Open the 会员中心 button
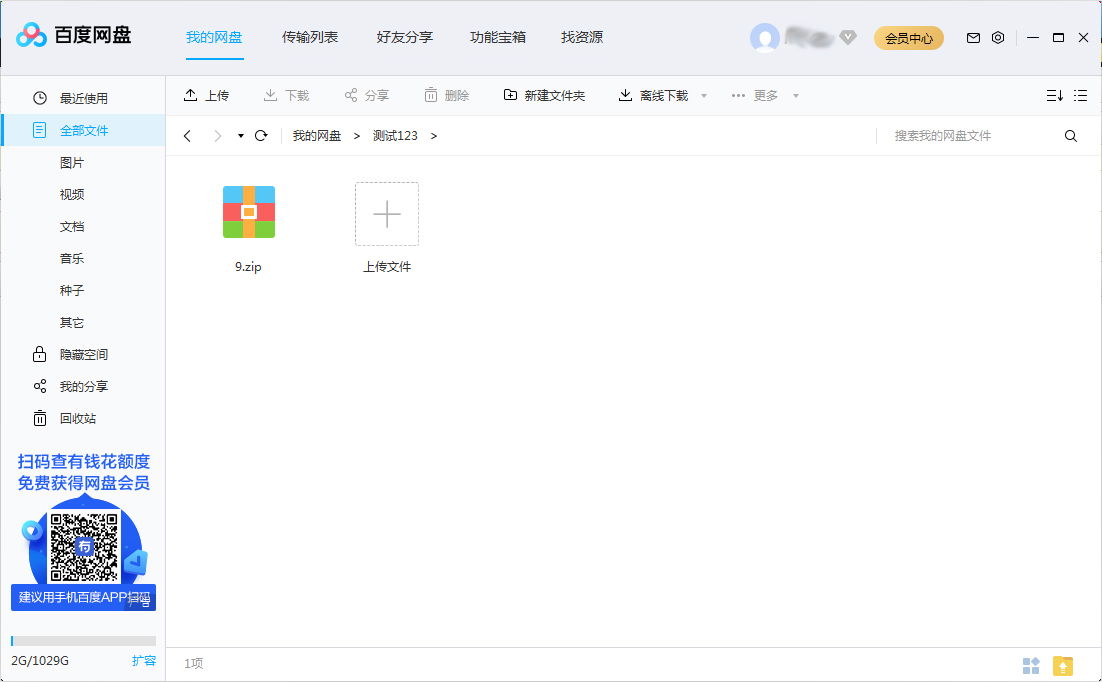The width and height of the screenshot is (1102, 682). coord(908,37)
